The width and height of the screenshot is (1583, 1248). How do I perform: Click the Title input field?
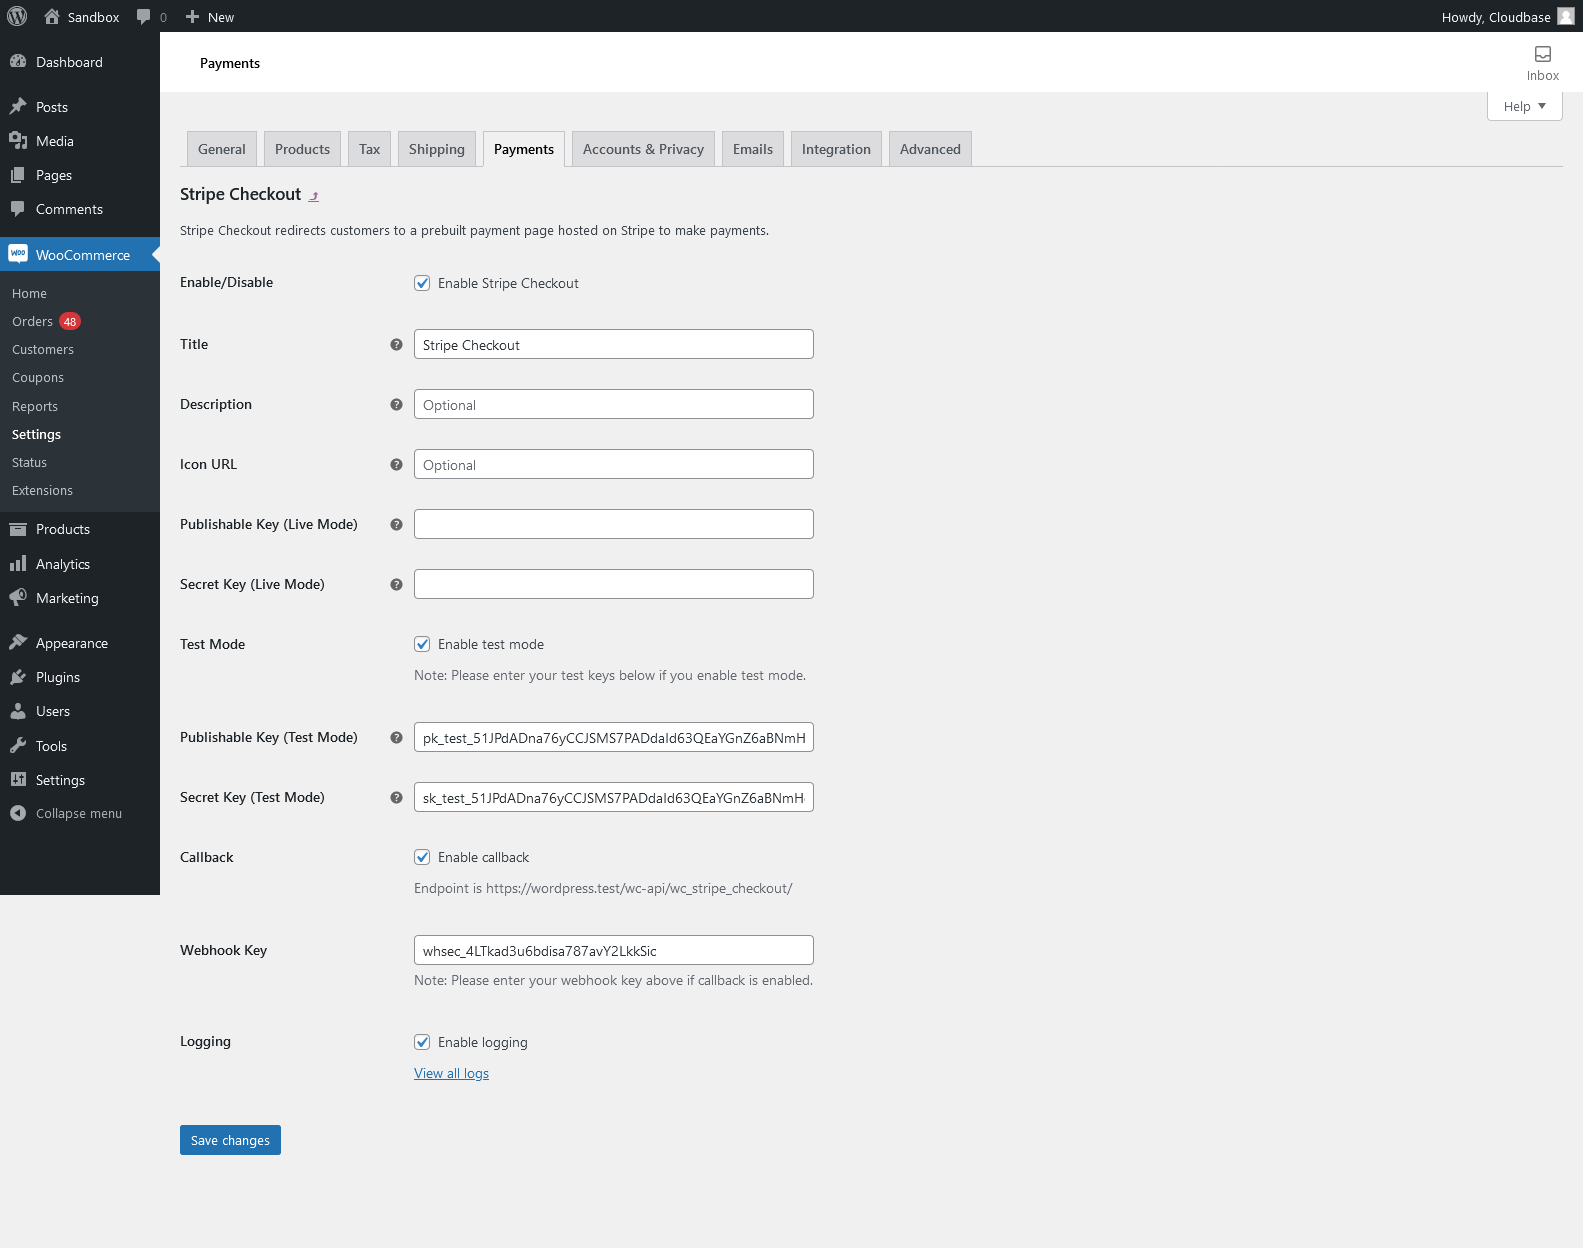tap(614, 344)
